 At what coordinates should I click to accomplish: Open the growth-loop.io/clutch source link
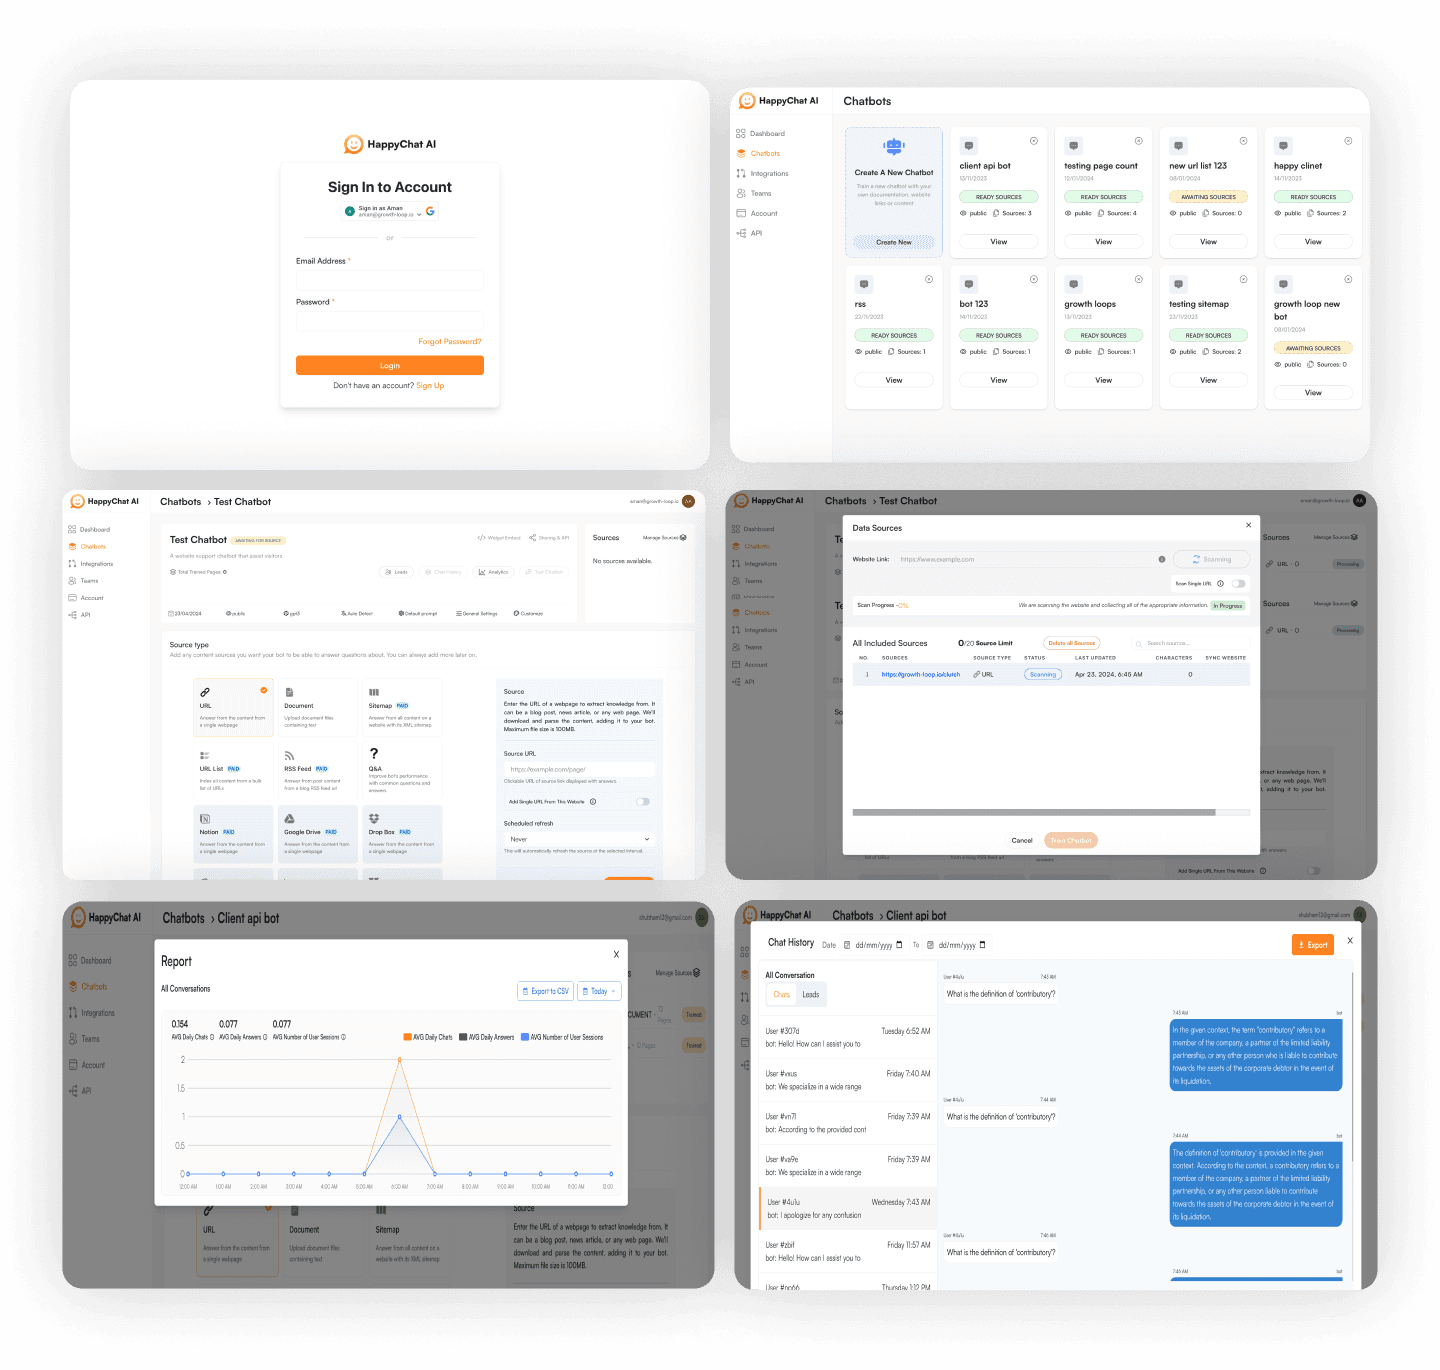921,674
